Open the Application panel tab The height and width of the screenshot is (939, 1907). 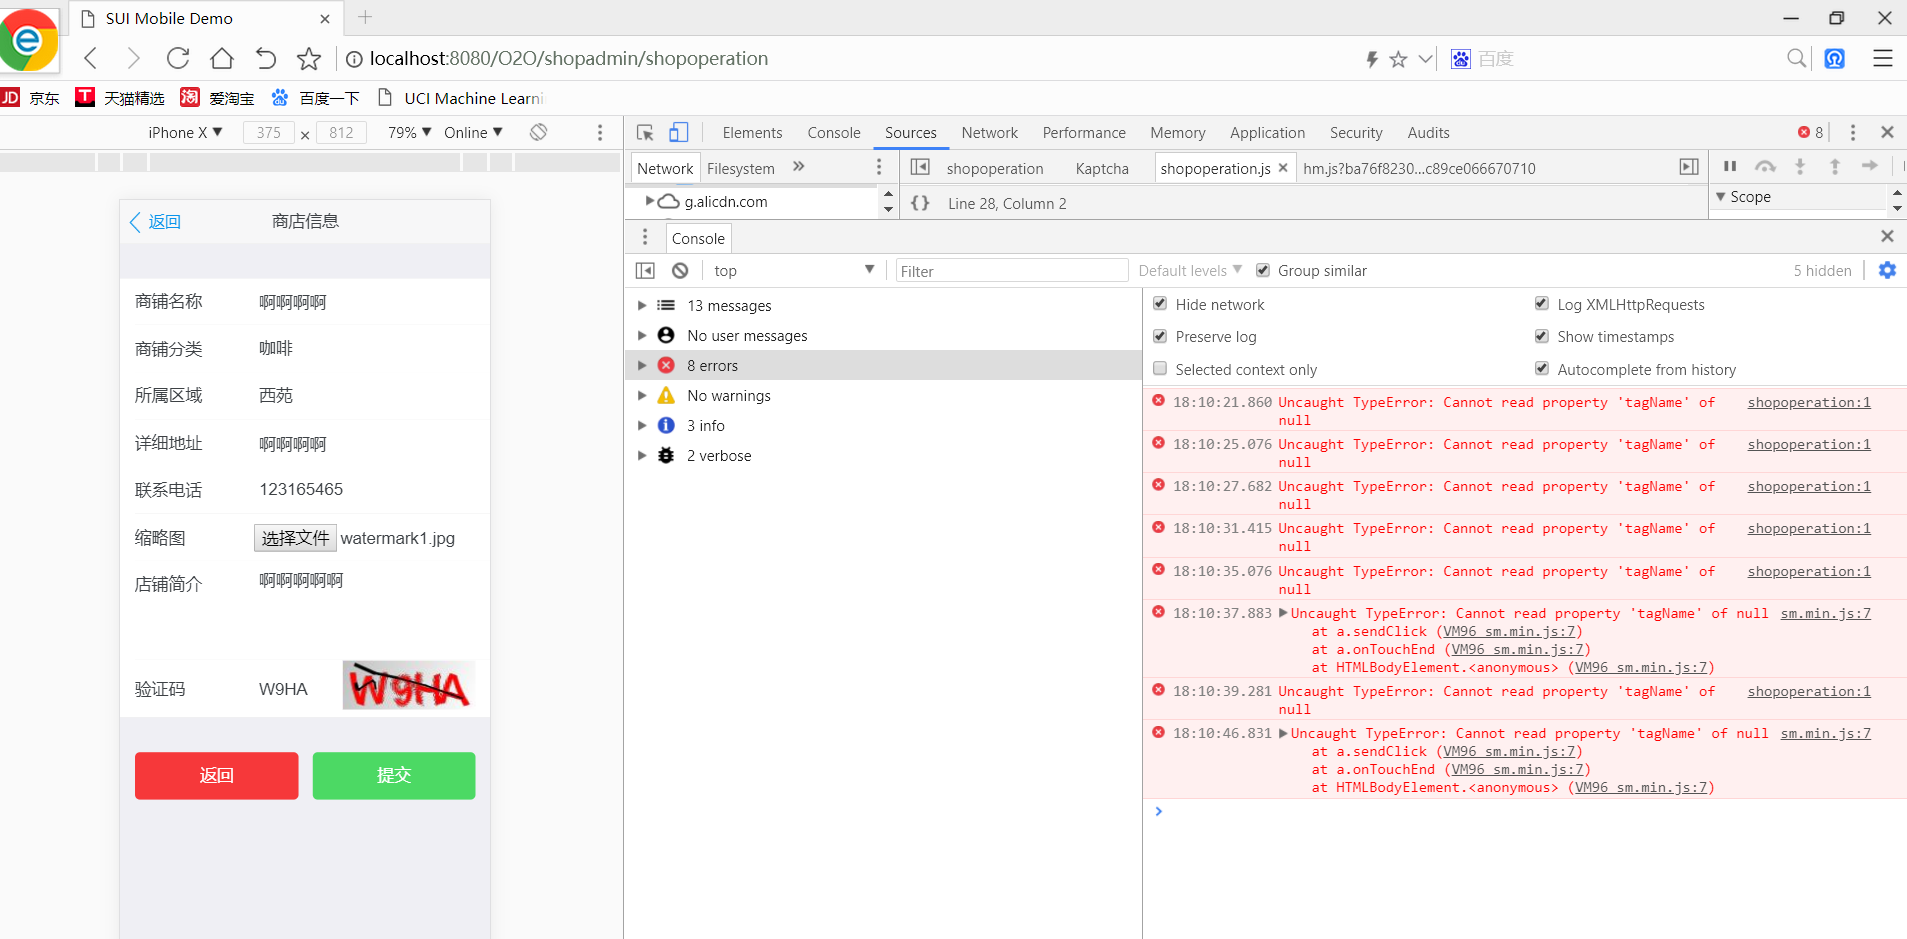tap(1267, 133)
